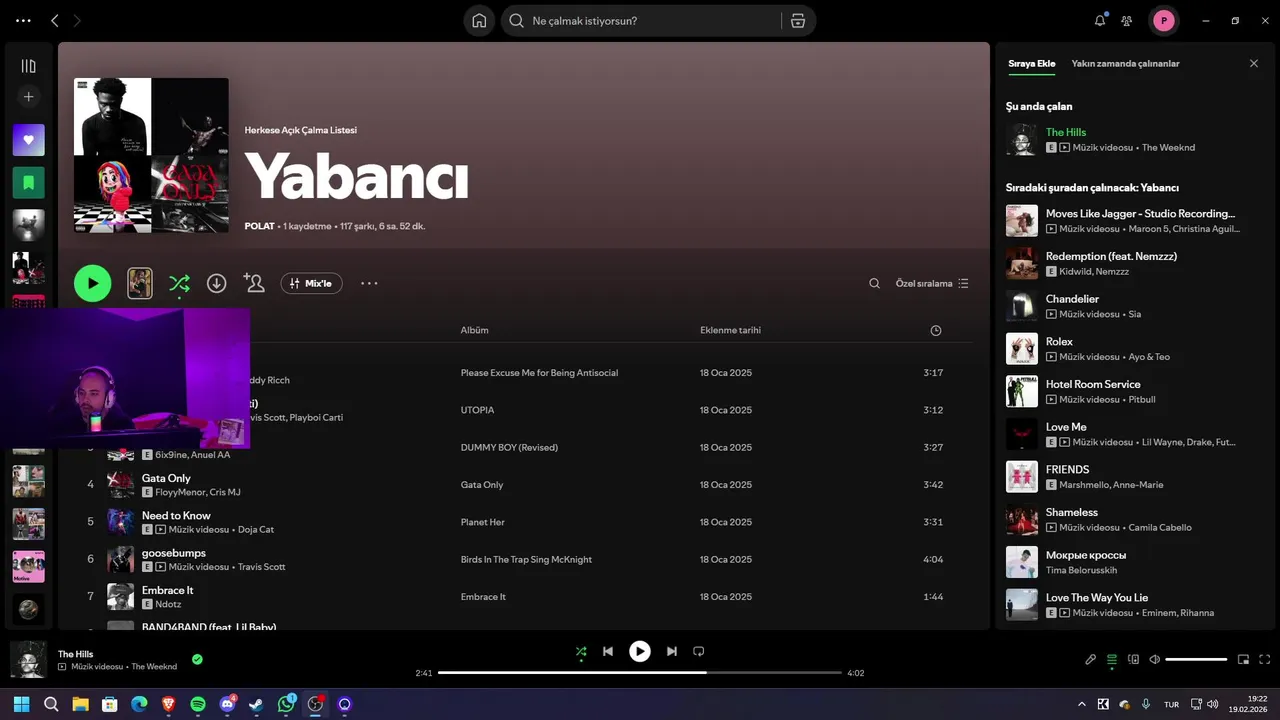Viewport: 1280px width, 720px height.
Task: Open the Yabancı playlist cover image
Action: click(x=151, y=156)
